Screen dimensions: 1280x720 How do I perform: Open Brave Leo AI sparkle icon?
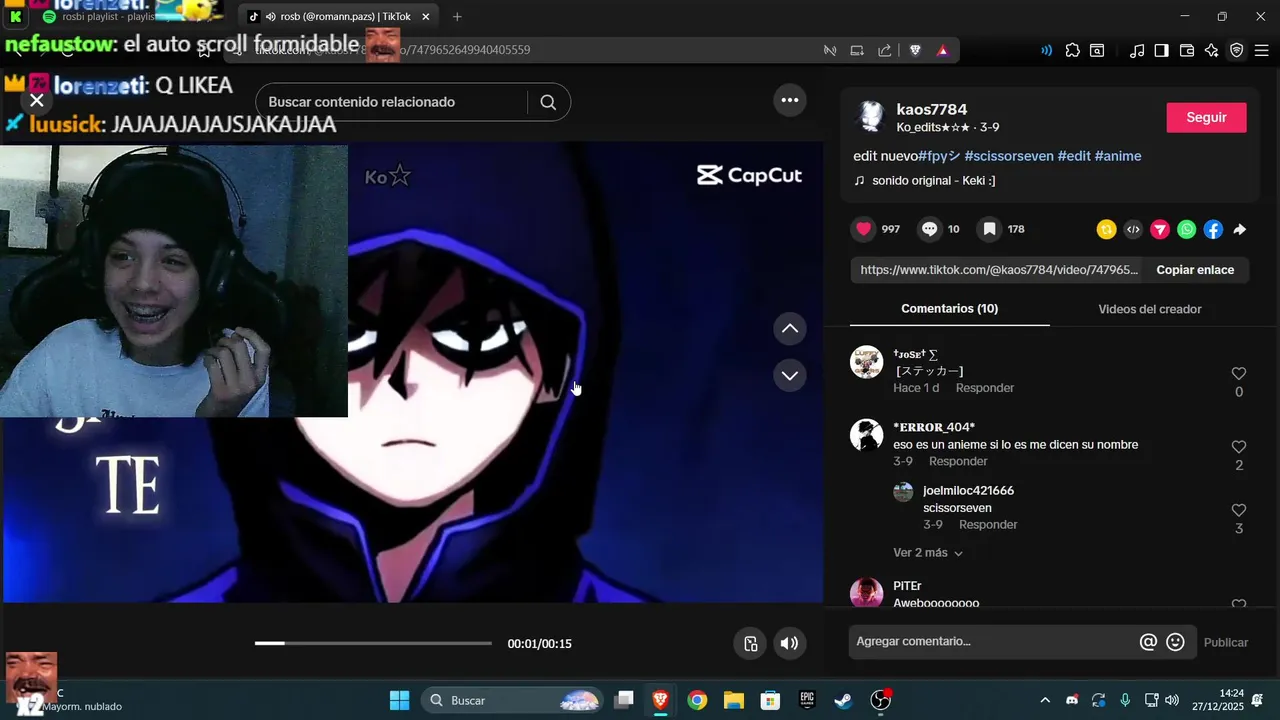point(1211,50)
